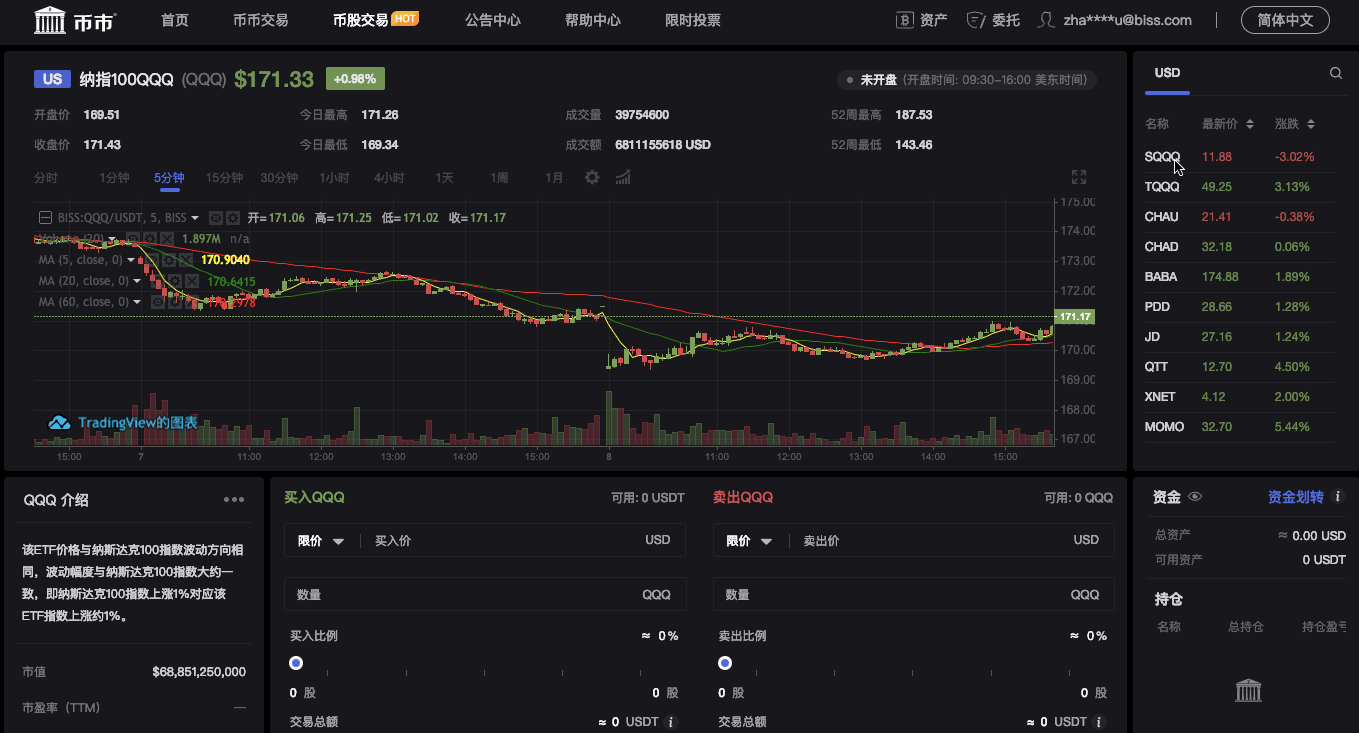1359x733 pixels.
Task: Select the MOMO row in list
Action: click(x=1240, y=427)
